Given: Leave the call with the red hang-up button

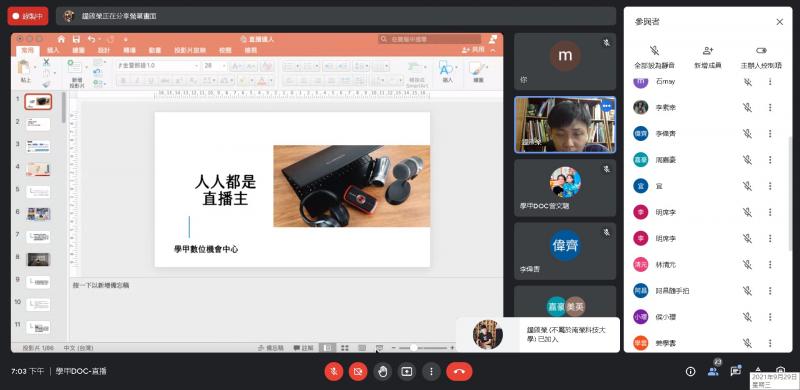Looking at the screenshot, I should pos(459,372).
